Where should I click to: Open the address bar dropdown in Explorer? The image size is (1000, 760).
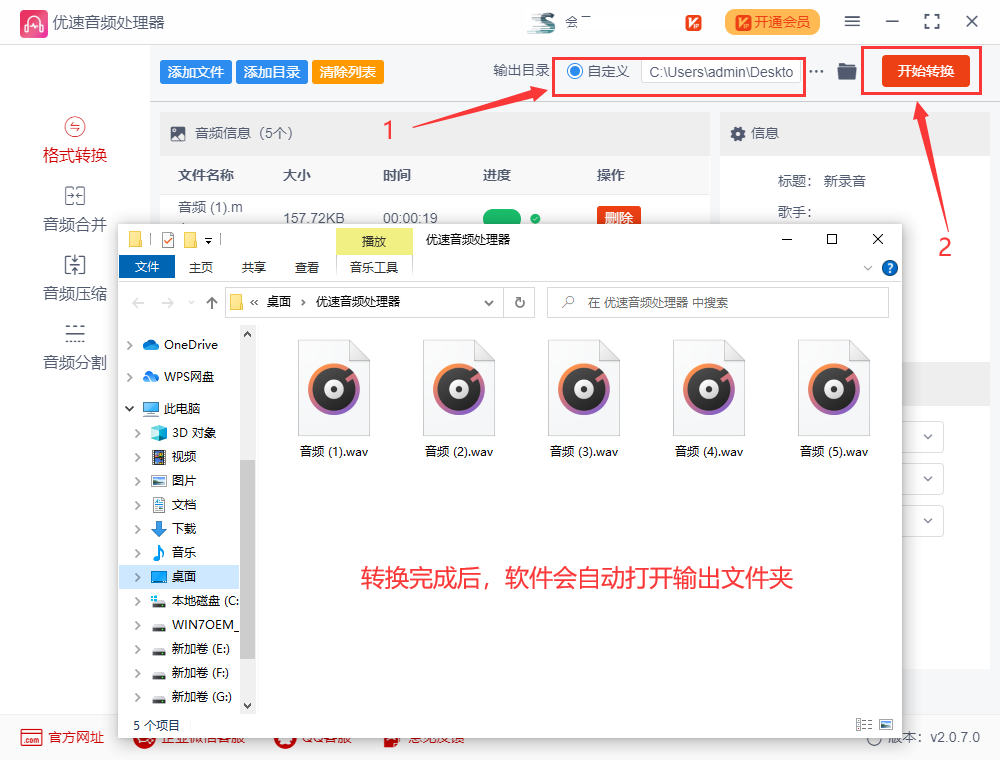pos(489,302)
